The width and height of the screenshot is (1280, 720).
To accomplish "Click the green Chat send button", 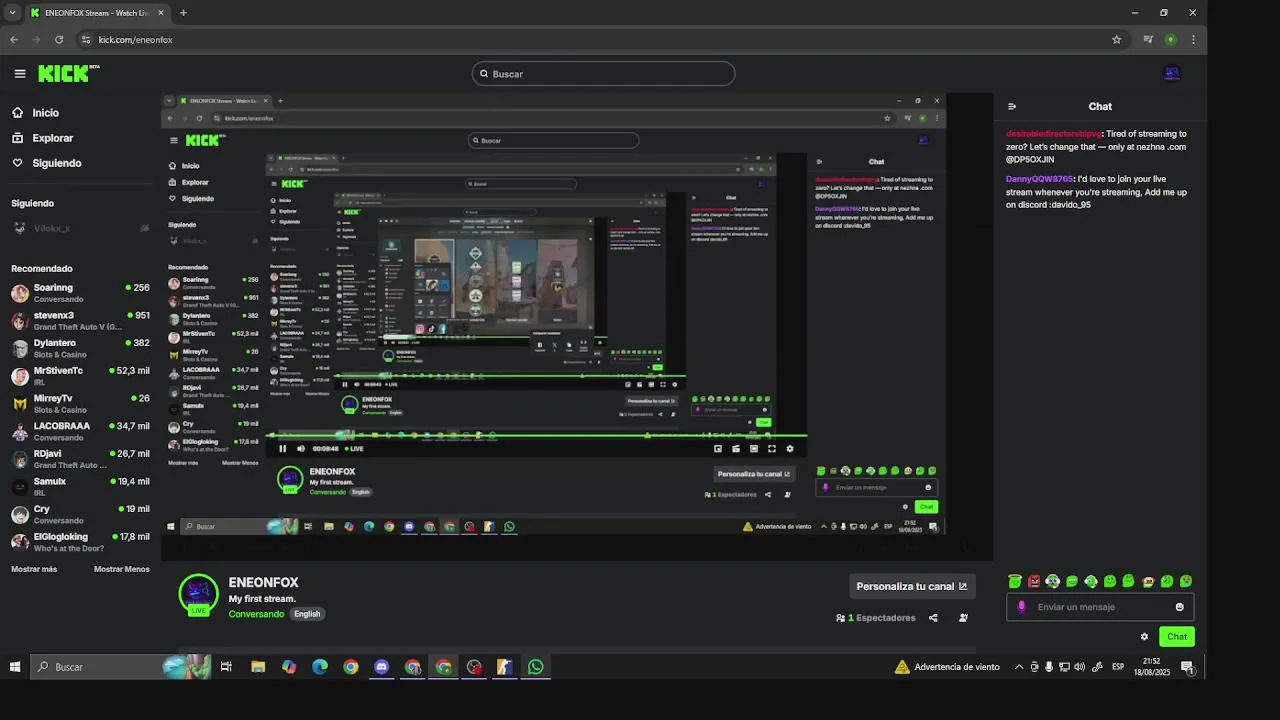I will (1177, 636).
